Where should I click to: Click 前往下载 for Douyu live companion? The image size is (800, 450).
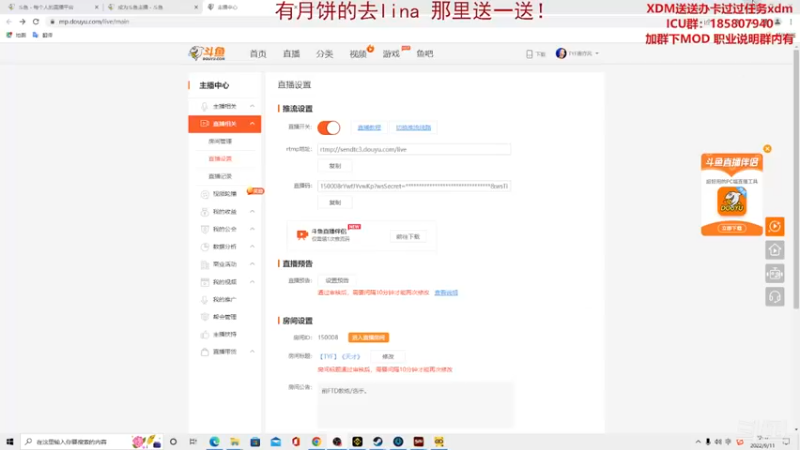(x=408, y=237)
